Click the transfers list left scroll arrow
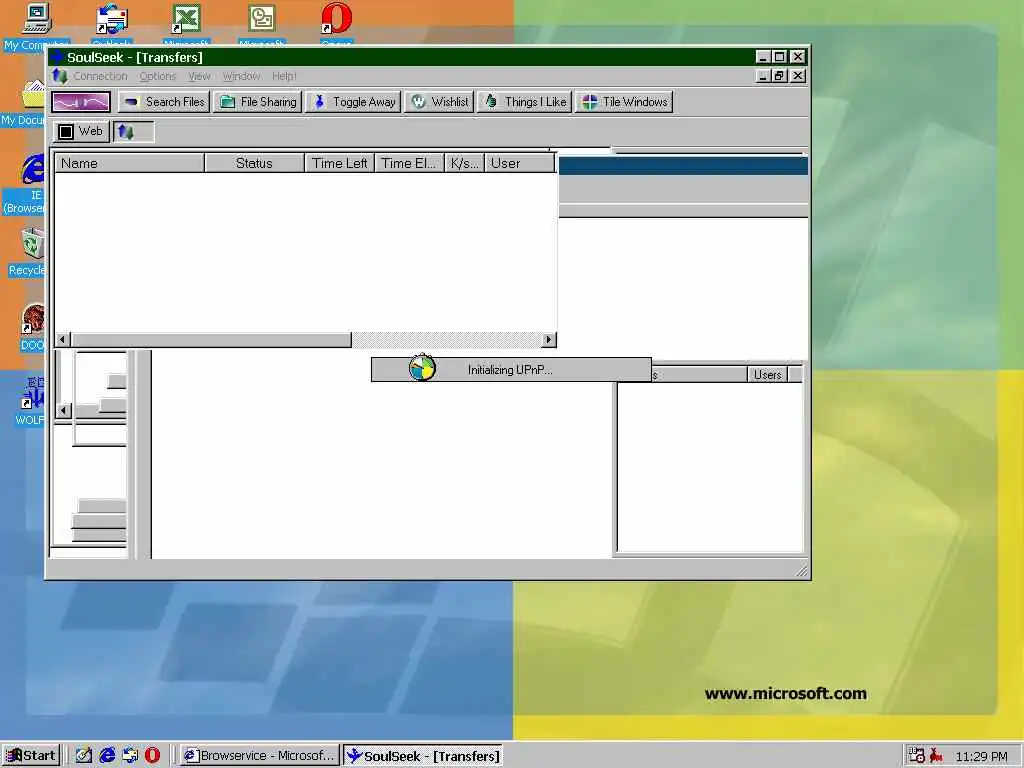 (x=63, y=340)
